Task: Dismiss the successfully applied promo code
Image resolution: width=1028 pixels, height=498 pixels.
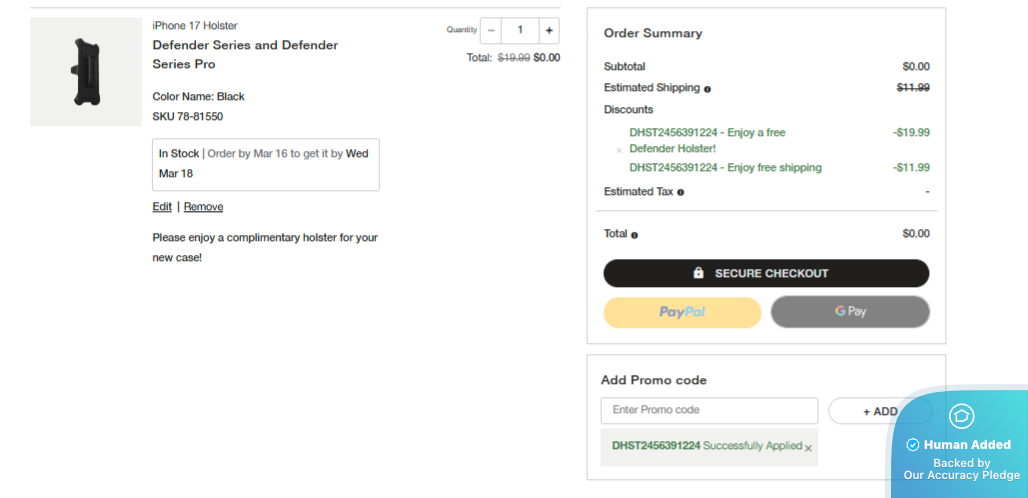Action: point(808,448)
